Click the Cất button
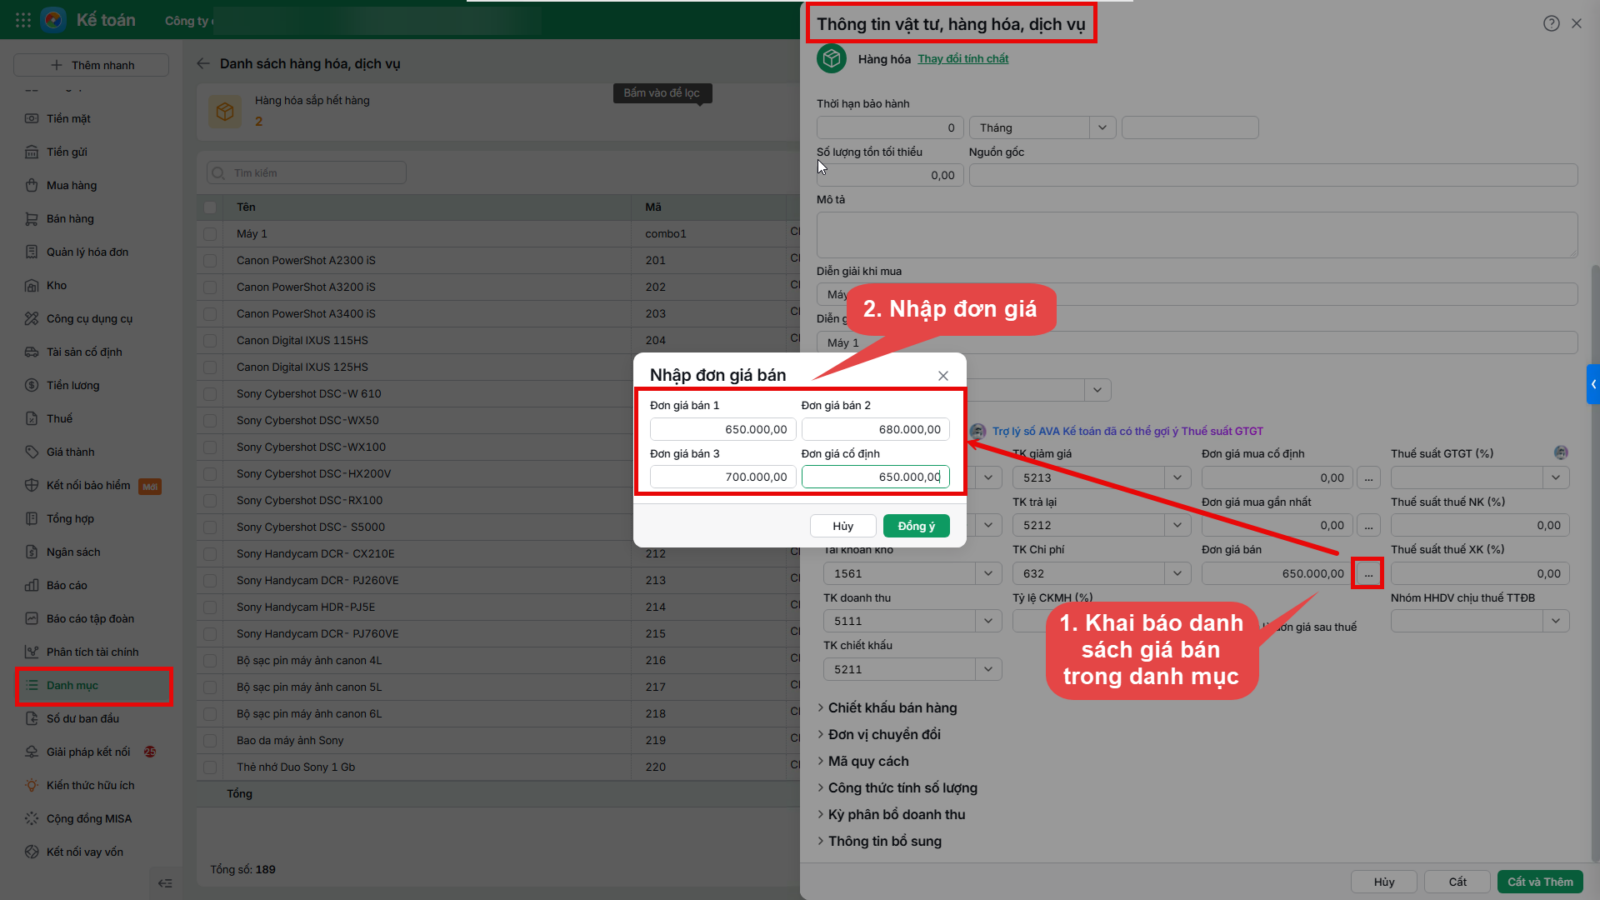The height and width of the screenshot is (900, 1600). coord(1458,882)
